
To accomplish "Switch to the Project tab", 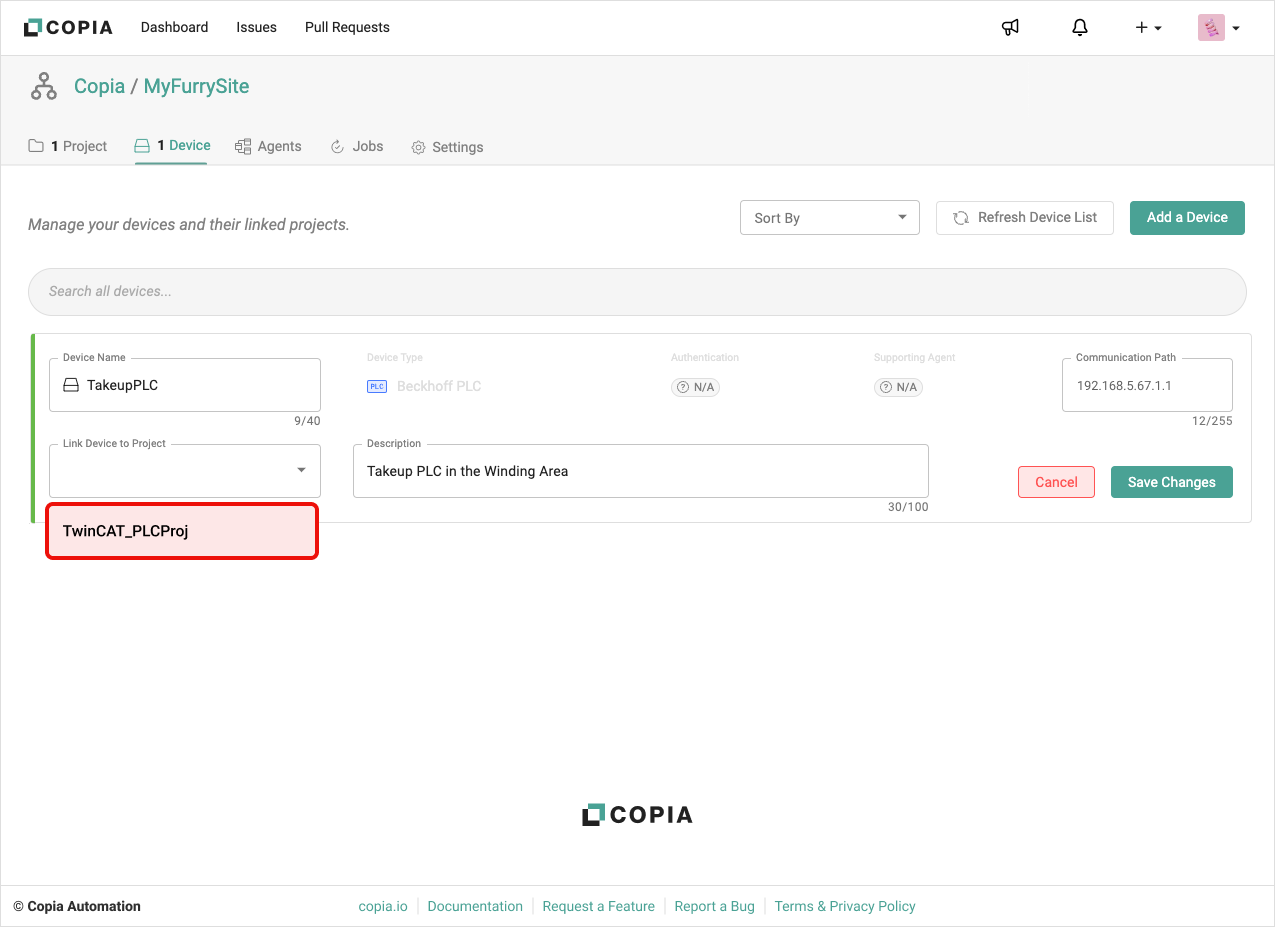I will pos(68,146).
